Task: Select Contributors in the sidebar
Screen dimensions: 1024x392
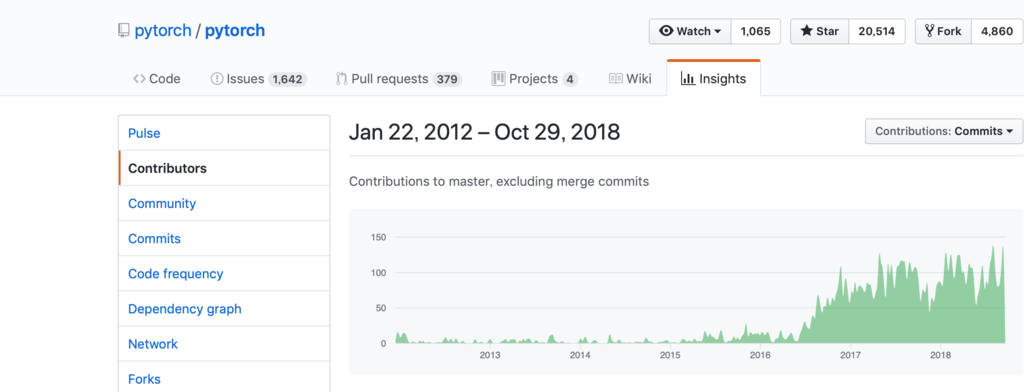Action: [x=224, y=168]
